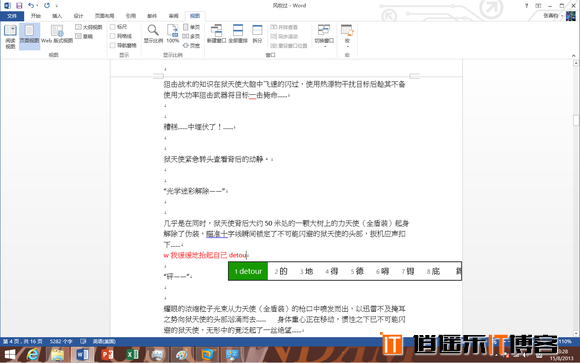Pick IME candidate 3 地

(x=306, y=271)
